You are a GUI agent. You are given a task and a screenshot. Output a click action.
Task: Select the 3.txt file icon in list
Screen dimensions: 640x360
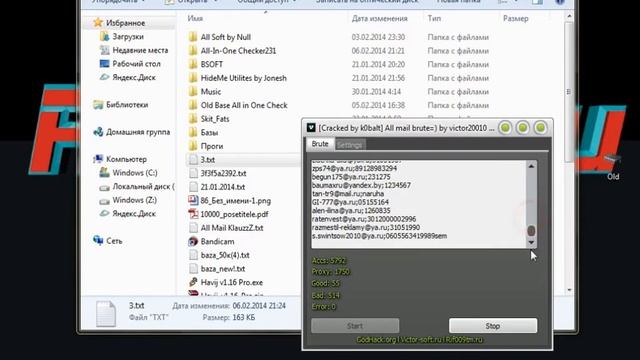coord(193,160)
